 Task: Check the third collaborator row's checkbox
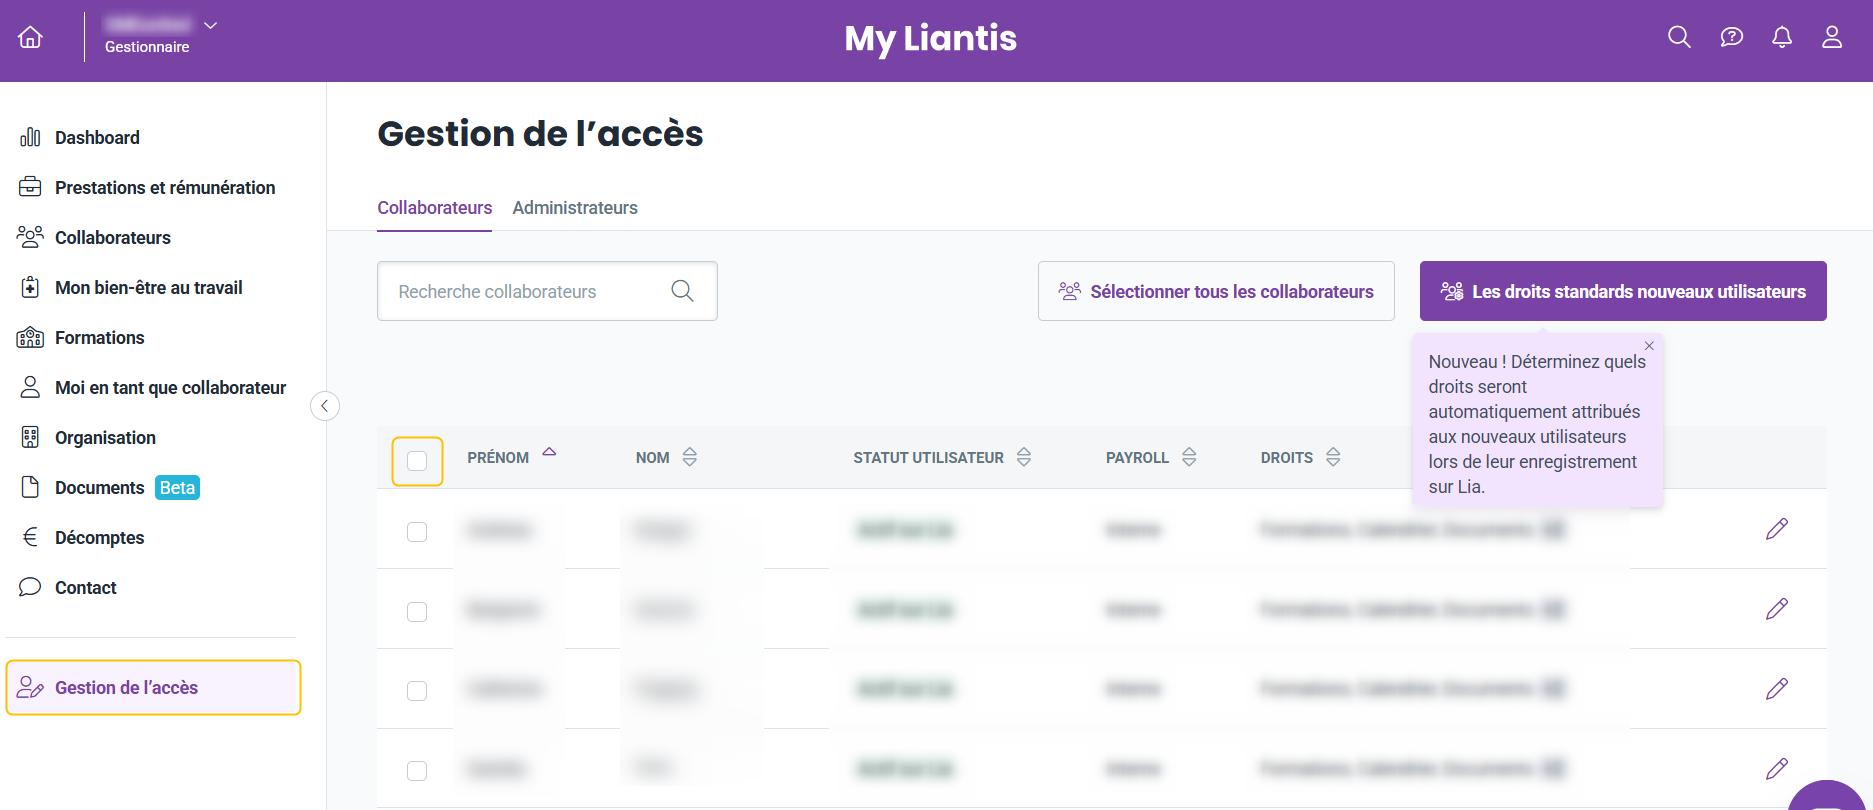(417, 691)
